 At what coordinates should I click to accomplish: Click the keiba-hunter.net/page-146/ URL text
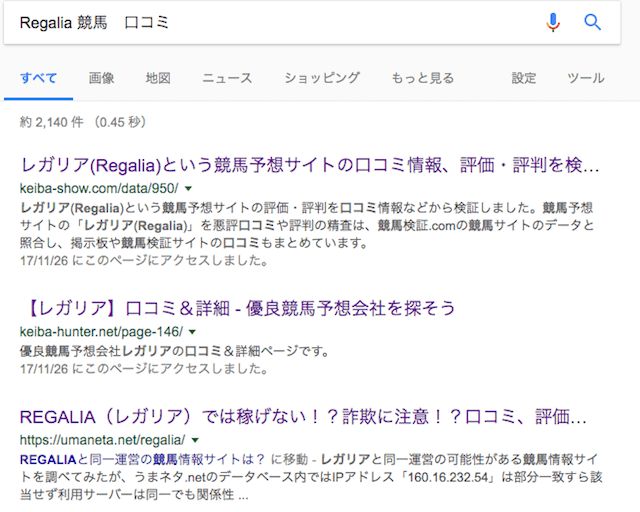click(101, 332)
